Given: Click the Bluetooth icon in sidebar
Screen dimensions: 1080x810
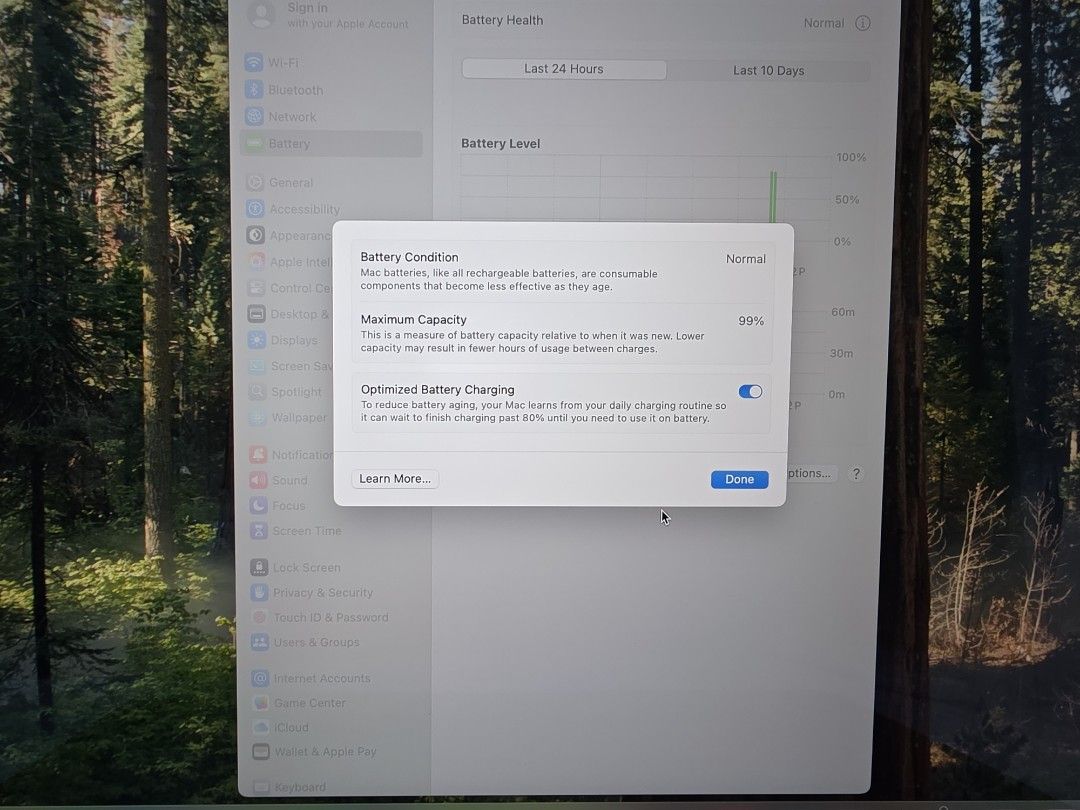Looking at the screenshot, I should (253, 90).
